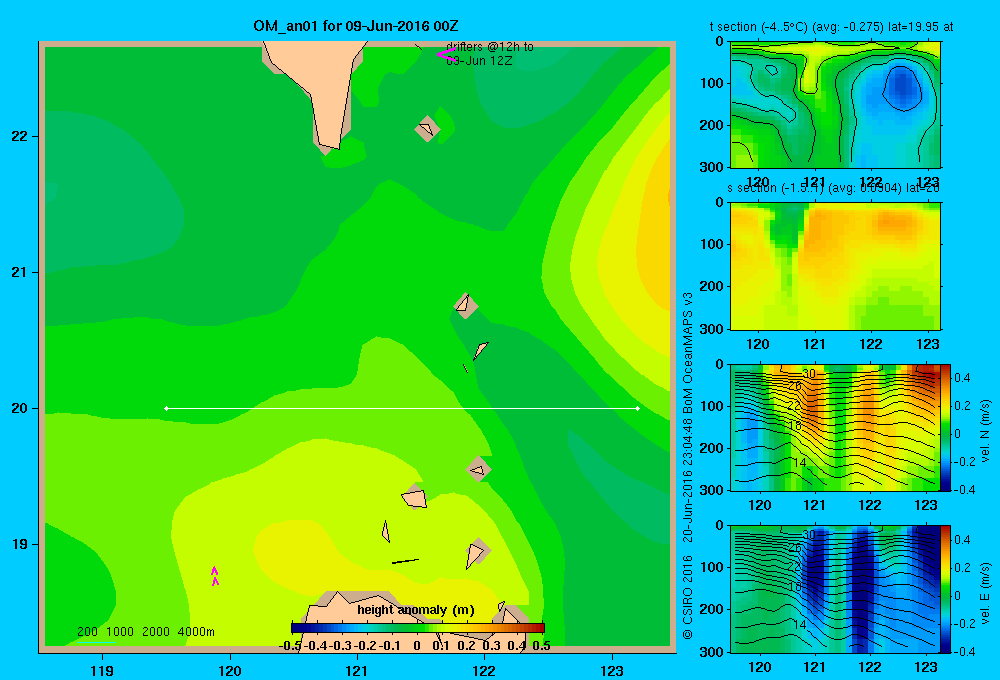This screenshot has width=1000, height=680.
Task: Open the salinity section plot thumbnail
Action: [x=835, y=266]
